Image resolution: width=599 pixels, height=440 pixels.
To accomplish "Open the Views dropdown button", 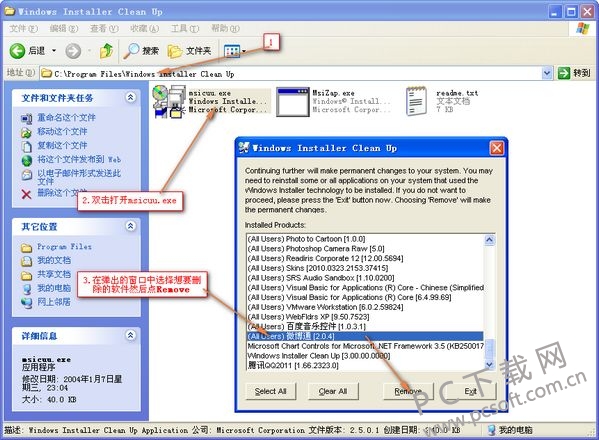I will coord(235,51).
